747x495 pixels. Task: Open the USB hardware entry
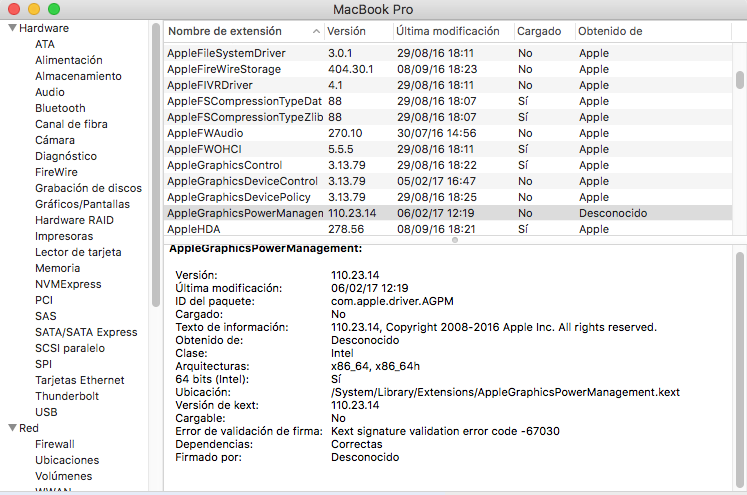(46, 412)
